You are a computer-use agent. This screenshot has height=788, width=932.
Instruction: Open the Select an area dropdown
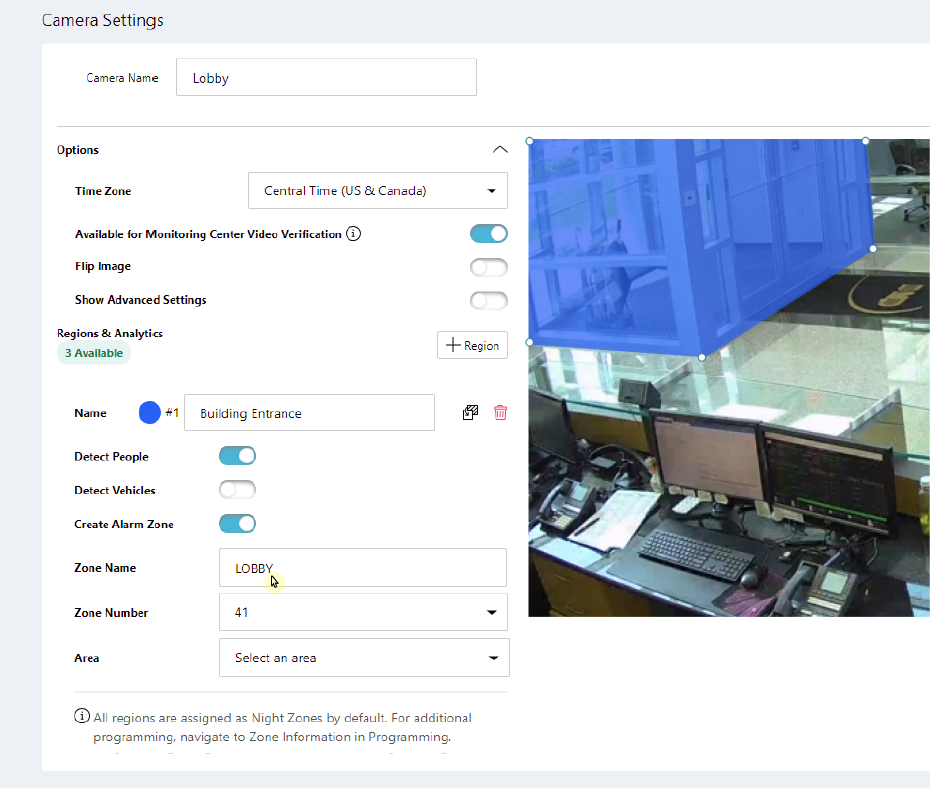[x=364, y=658]
